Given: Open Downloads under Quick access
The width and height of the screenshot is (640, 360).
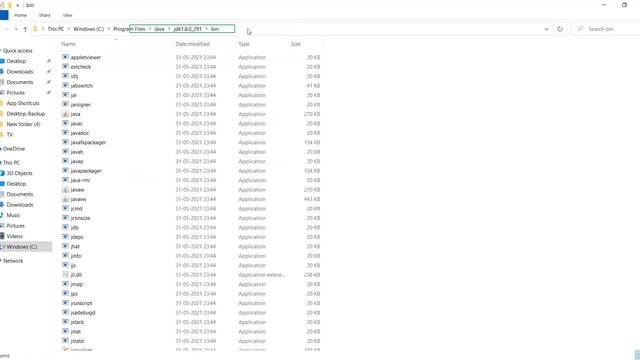Looking at the screenshot, I should (x=20, y=72).
